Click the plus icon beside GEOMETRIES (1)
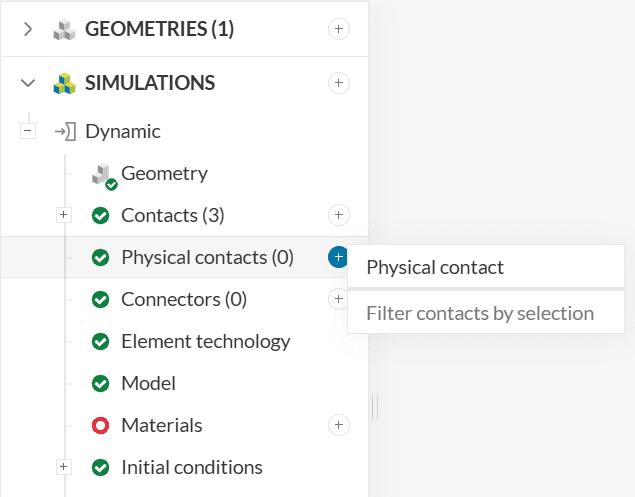Image resolution: width=635 pixels, height=497 pixels. [339, 29]
